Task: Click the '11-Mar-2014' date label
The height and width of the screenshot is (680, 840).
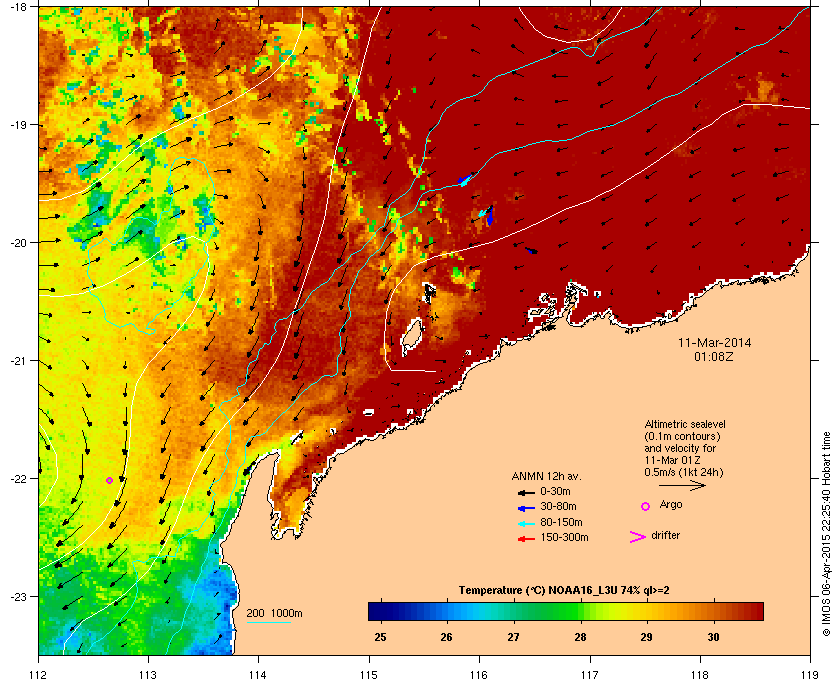Action: click(x=715, y=342)
